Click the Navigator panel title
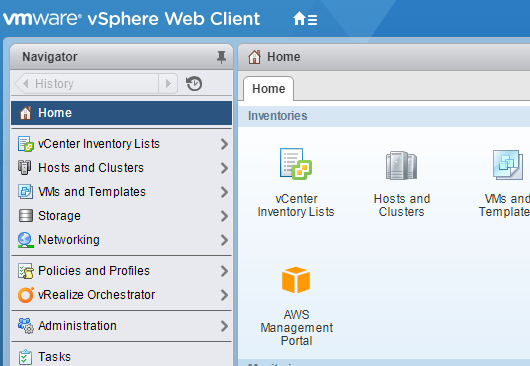This screenshot has height=366, width=530. click(50, 57)
